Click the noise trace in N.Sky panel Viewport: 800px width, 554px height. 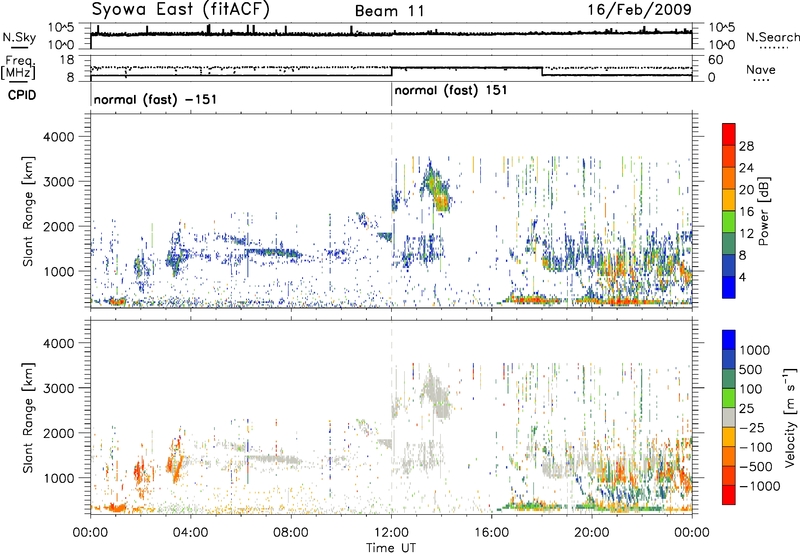click(x=391, y=34)
